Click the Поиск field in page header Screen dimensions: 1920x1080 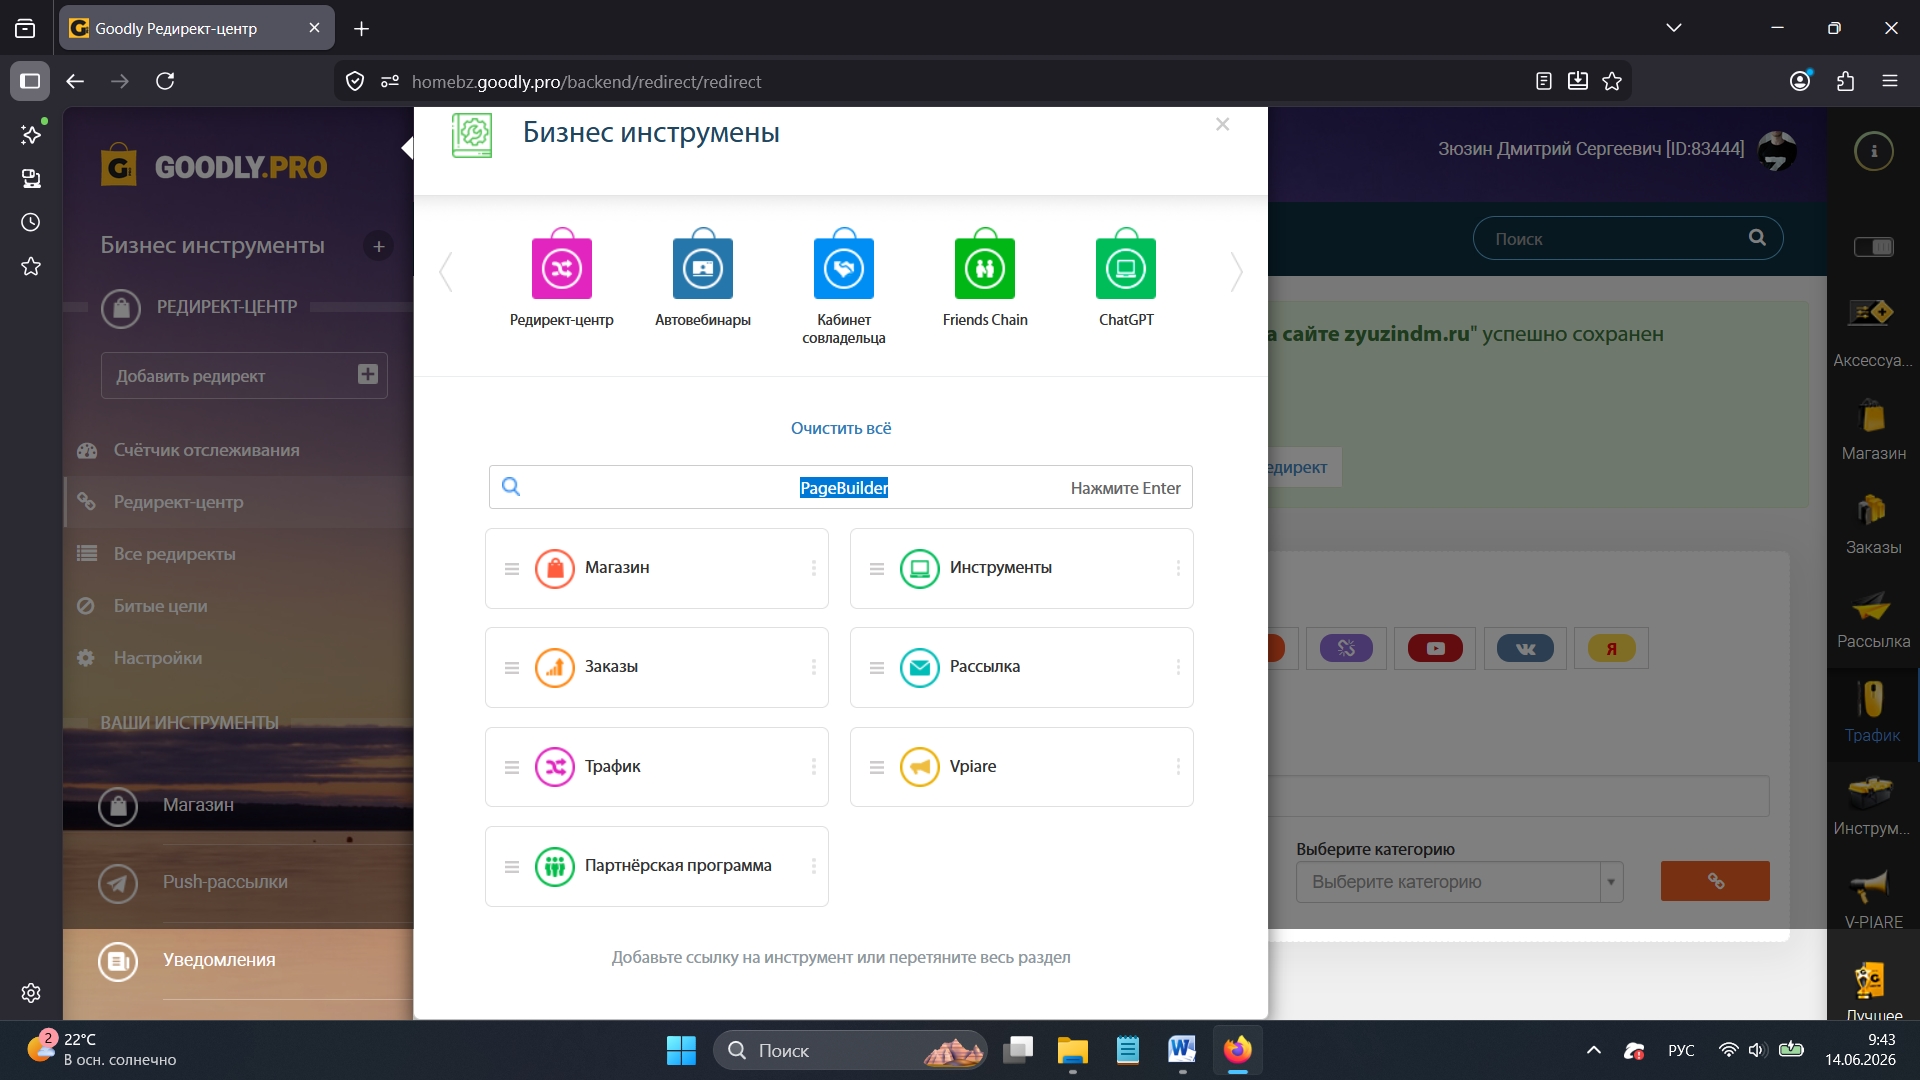click(x=1628, y=238)
